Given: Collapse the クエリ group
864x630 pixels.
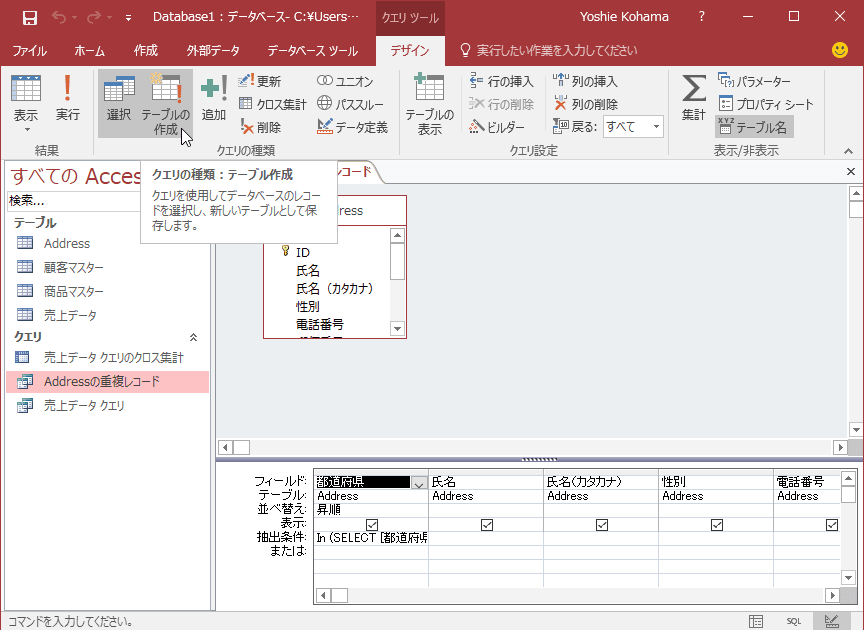Looking at the screenshot, I should (193, 337).
